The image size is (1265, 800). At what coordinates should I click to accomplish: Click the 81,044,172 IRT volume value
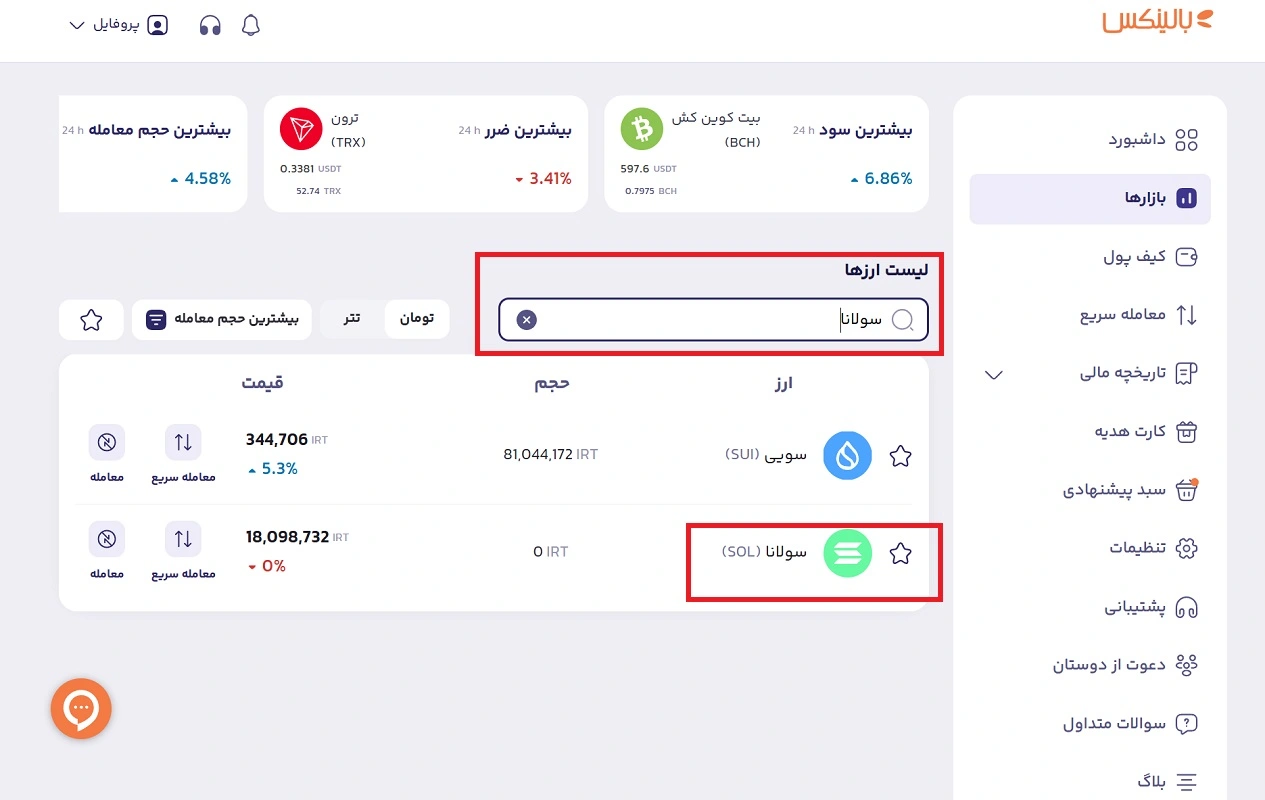point(550,455)
